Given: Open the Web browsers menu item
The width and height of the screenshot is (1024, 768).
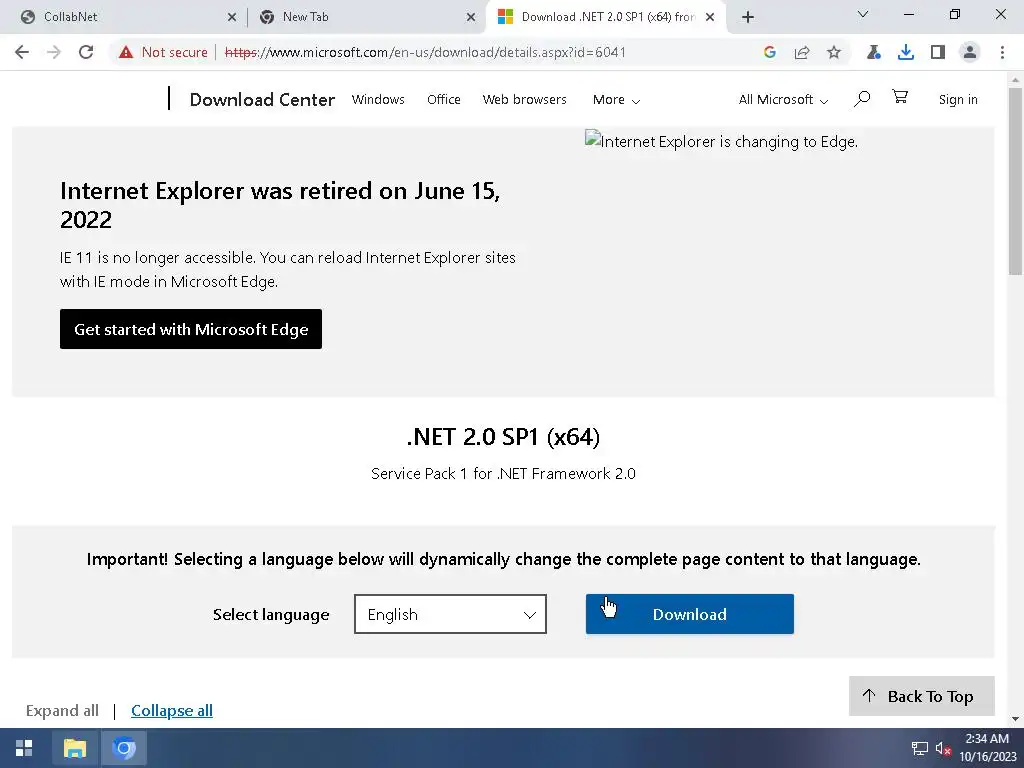Looking at the screenshot, I should [524, 100].
